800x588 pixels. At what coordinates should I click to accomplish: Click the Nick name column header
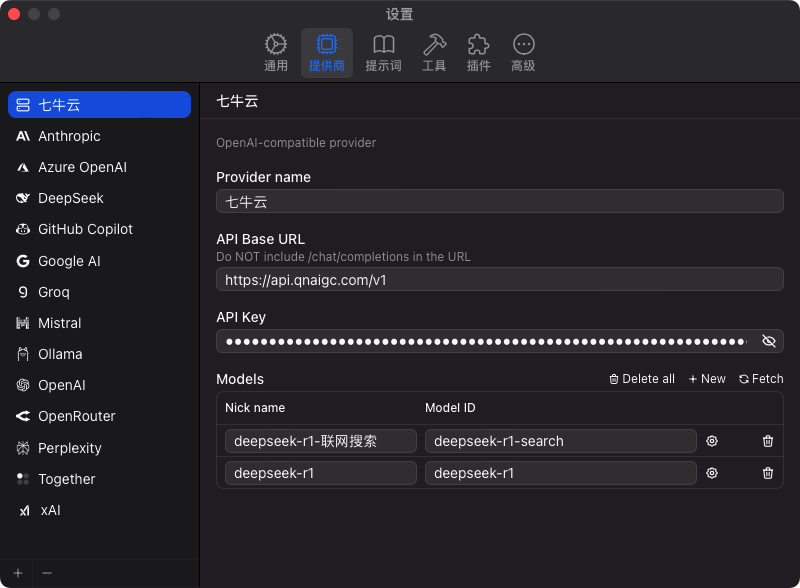(x=255, y=408)
